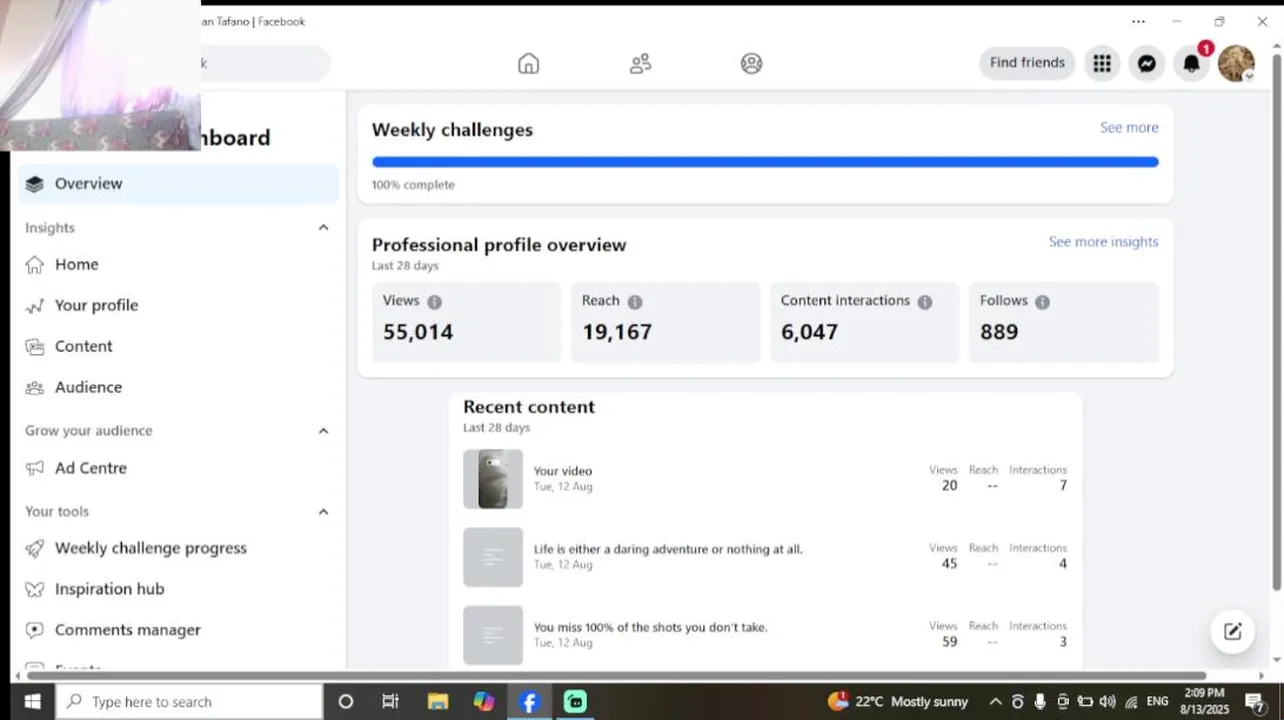Collapse the Your tools section
Image resolution: width=1284 pixels, height=720 pixels.
323,512
